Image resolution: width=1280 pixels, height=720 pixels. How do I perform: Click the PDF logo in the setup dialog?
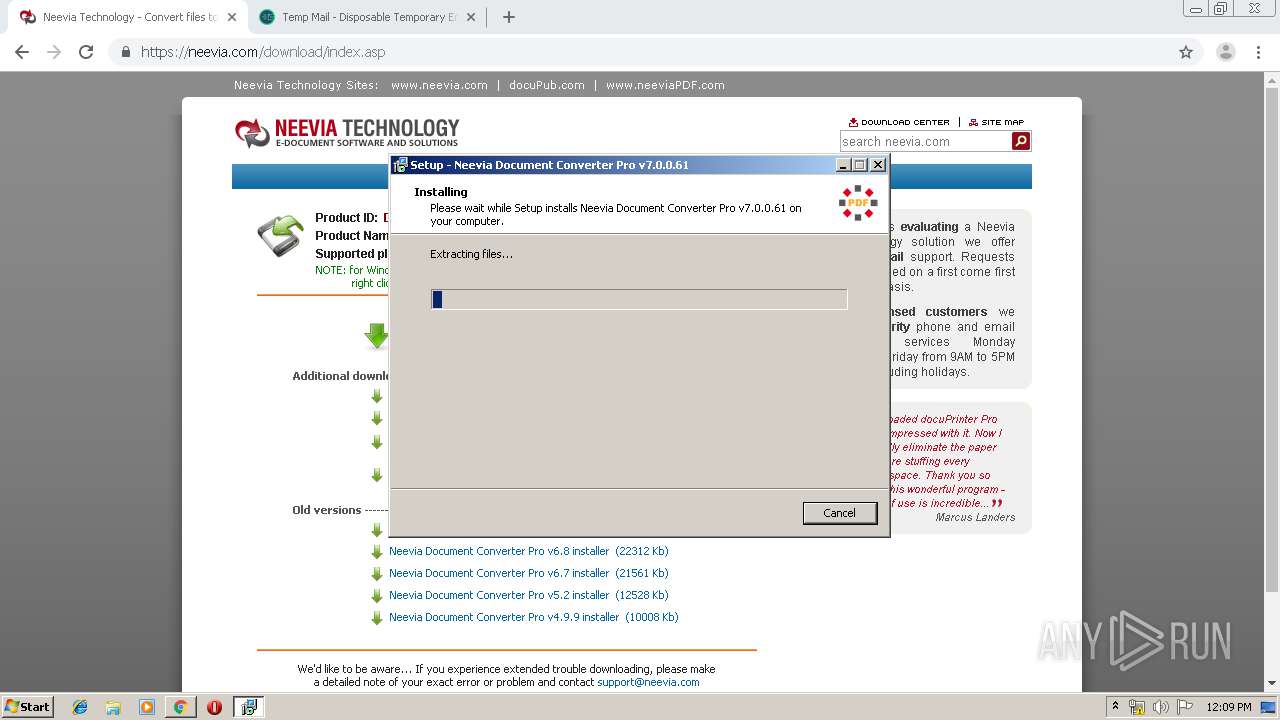click(x=858, y=203)
